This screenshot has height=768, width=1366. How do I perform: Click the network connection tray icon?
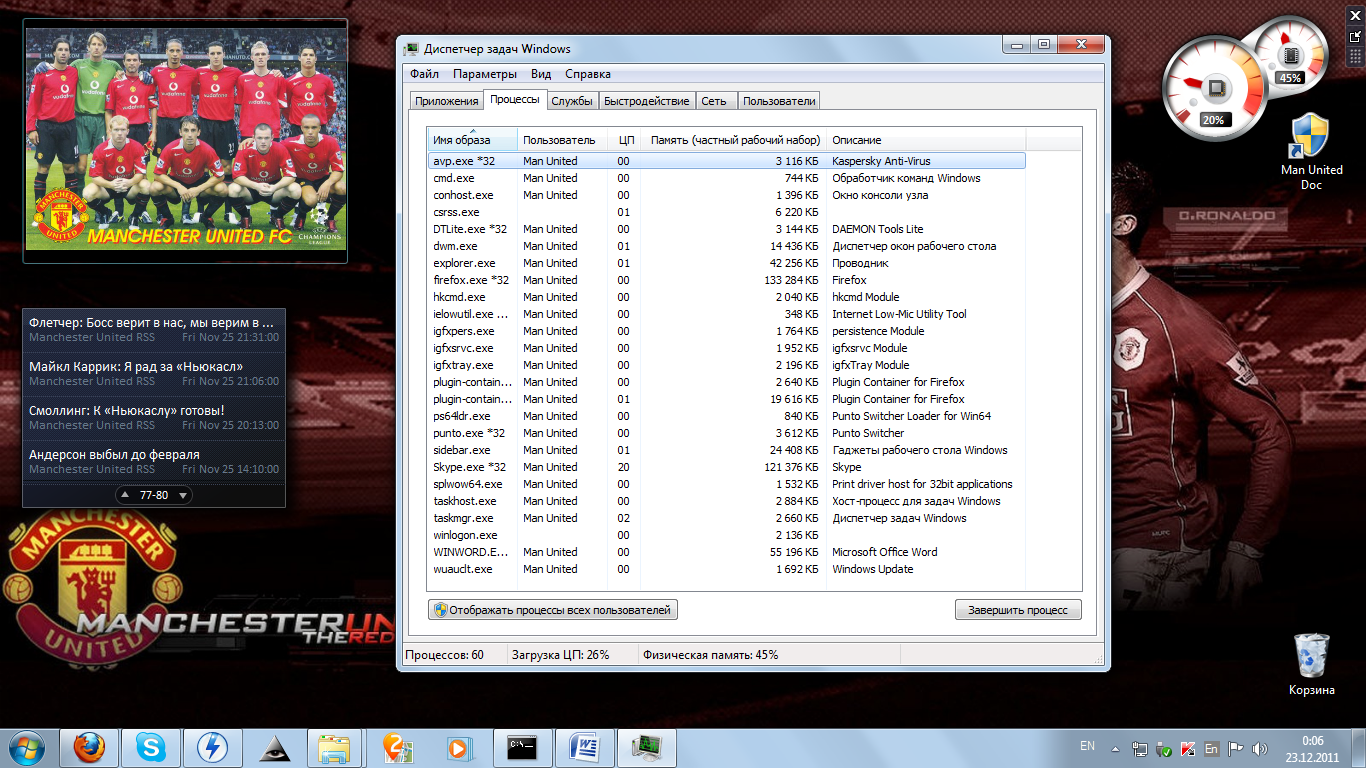click(1140, 748)
